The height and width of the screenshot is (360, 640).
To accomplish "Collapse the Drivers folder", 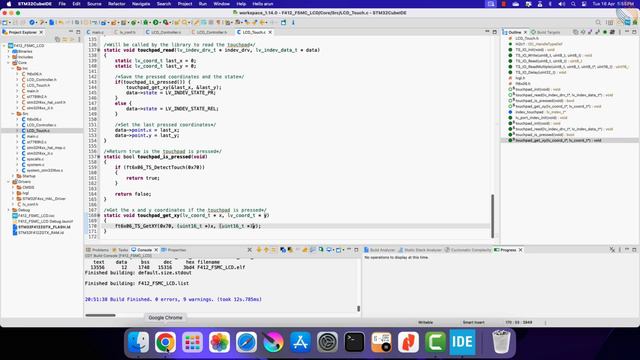I will [x=9, y=182].
